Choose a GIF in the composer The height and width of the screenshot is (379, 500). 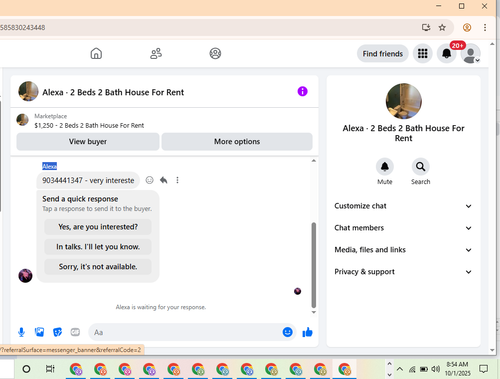click(75, 332)
